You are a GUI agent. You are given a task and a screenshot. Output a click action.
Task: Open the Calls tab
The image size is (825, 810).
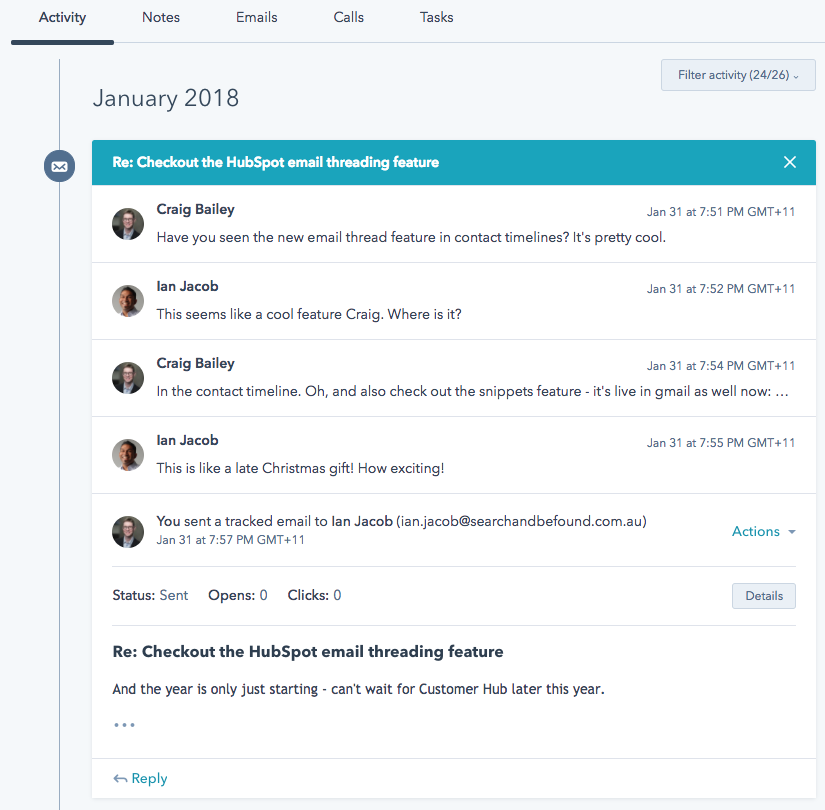tap(348, 17)
